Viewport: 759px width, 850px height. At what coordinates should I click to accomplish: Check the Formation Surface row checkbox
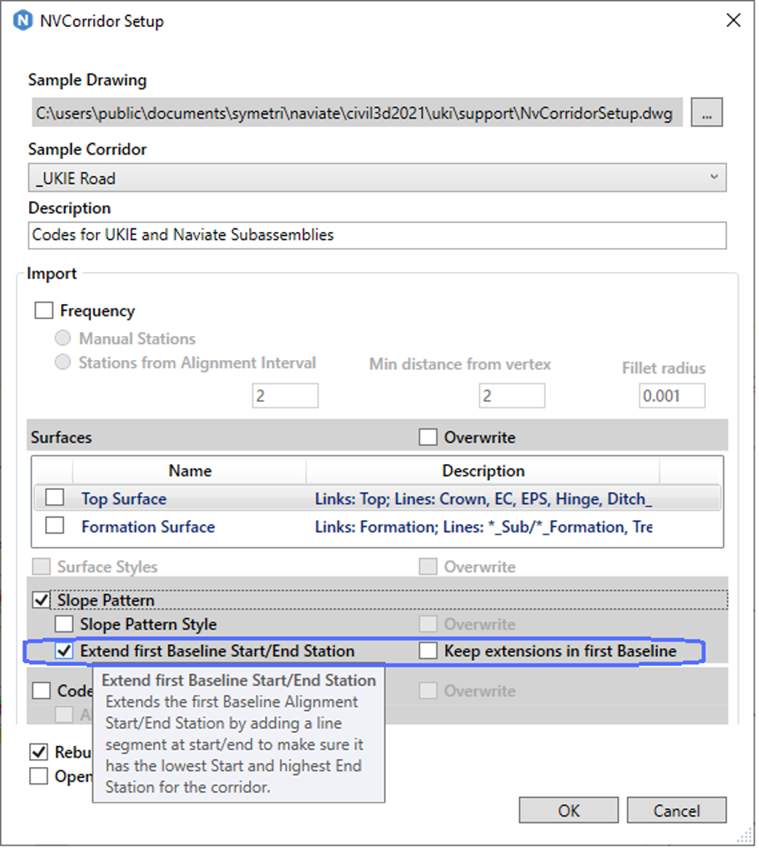(x=55, y=526)
